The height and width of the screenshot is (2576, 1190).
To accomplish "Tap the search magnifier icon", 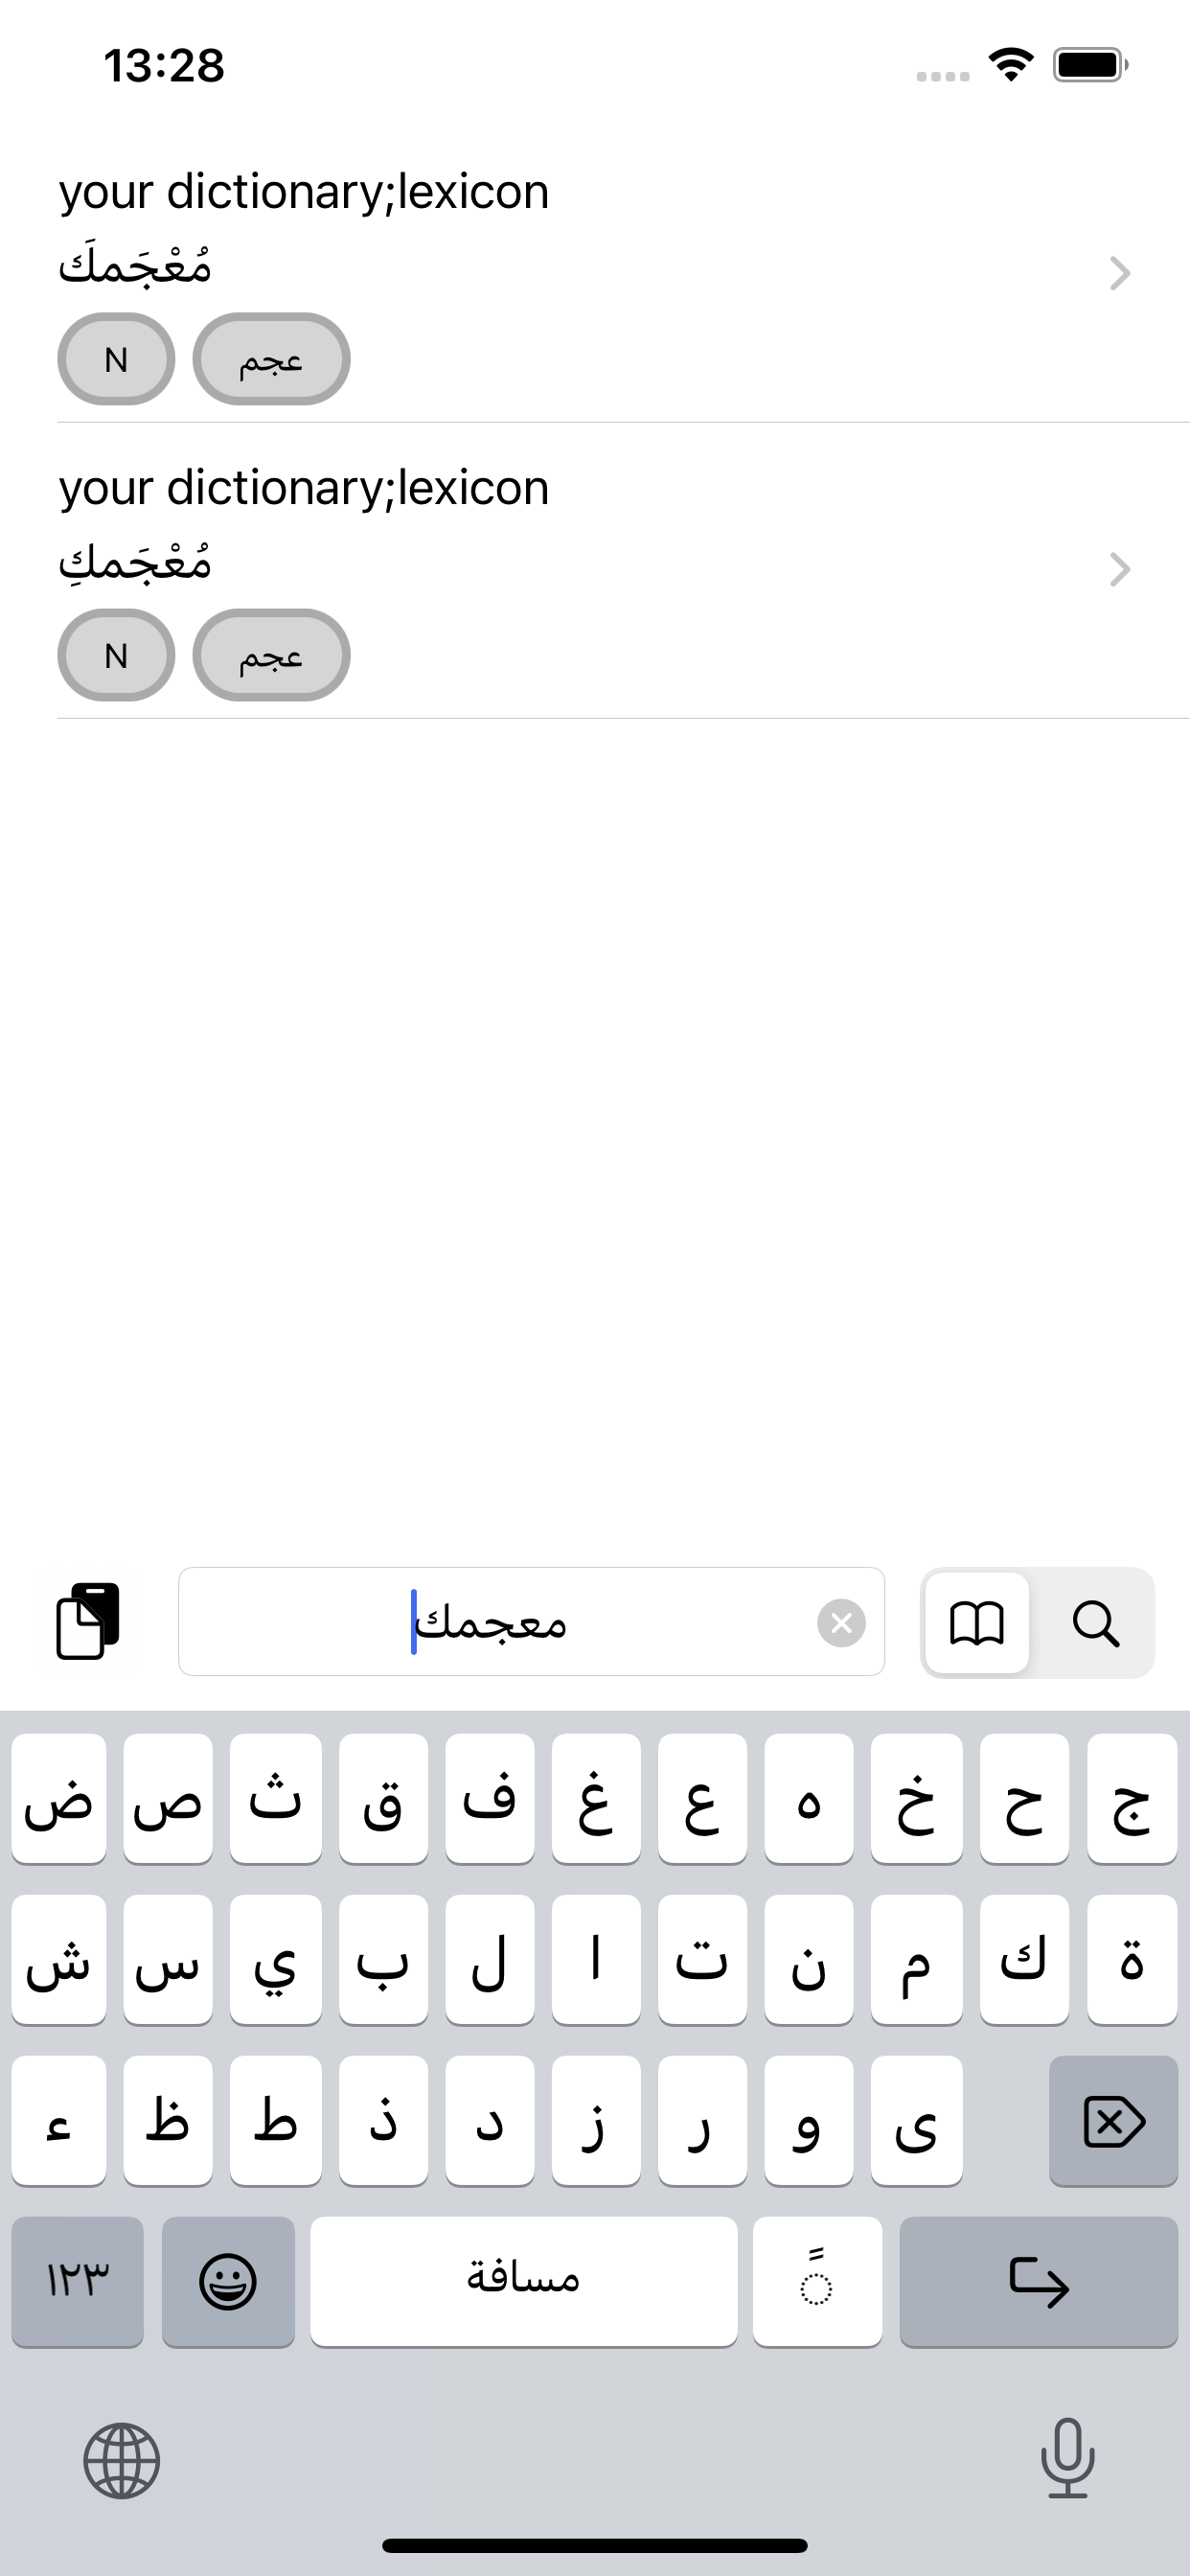I will [x=1098, y=1622].
